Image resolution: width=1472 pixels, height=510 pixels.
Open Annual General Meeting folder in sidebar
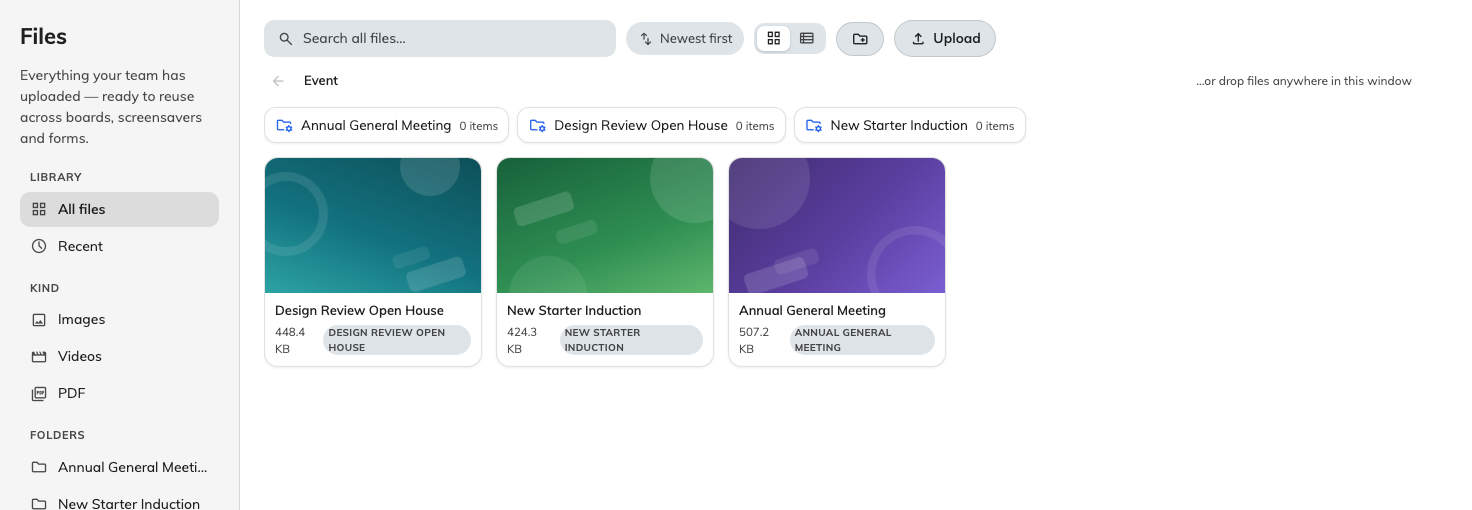pyautogui.click(x=119, y=468)
